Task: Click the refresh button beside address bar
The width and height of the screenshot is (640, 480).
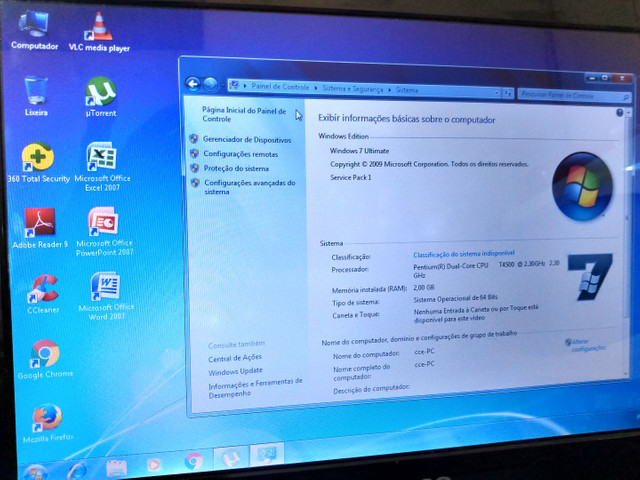Action: click(x=507, y=93)
